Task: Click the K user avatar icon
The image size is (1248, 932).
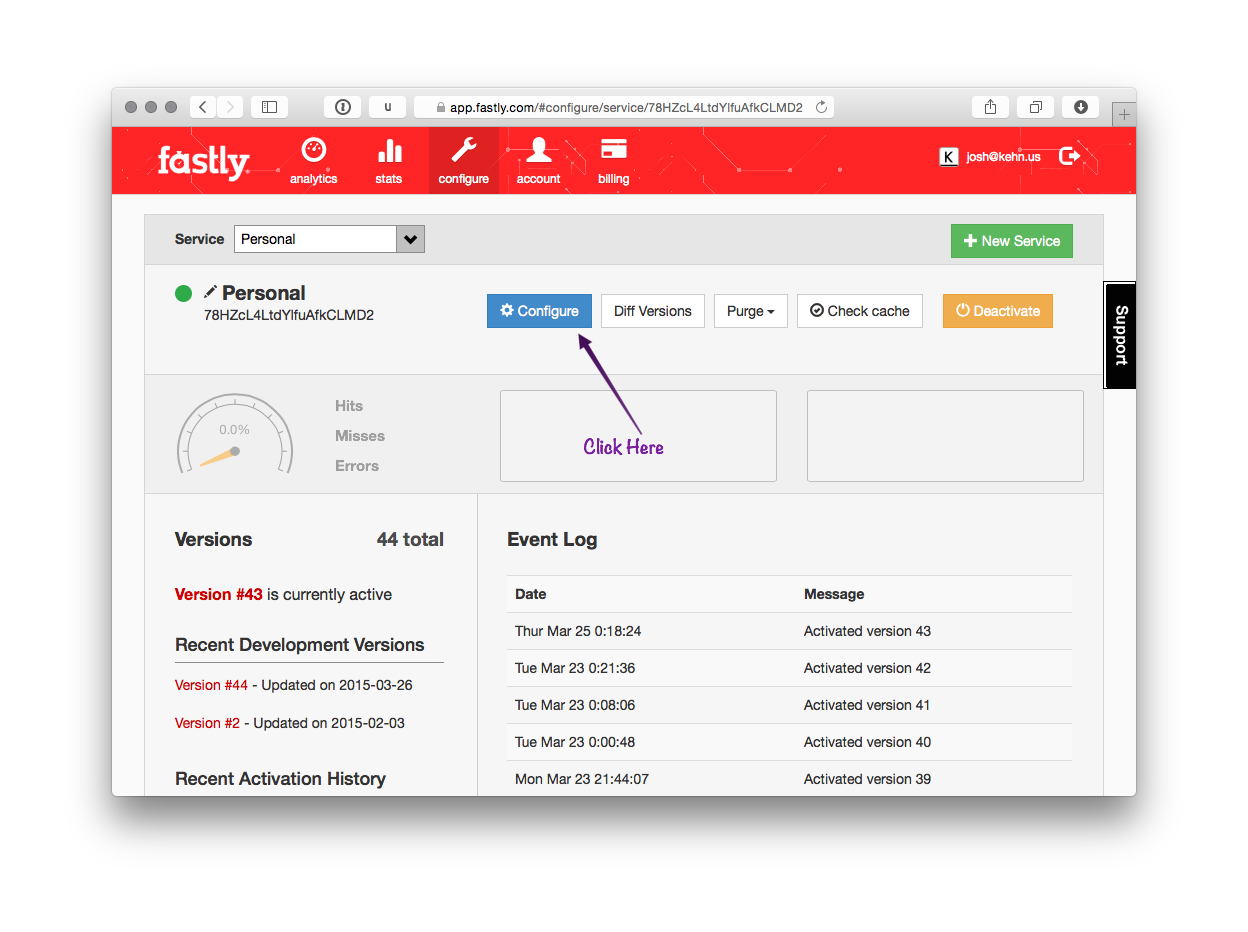Action: 949,156
